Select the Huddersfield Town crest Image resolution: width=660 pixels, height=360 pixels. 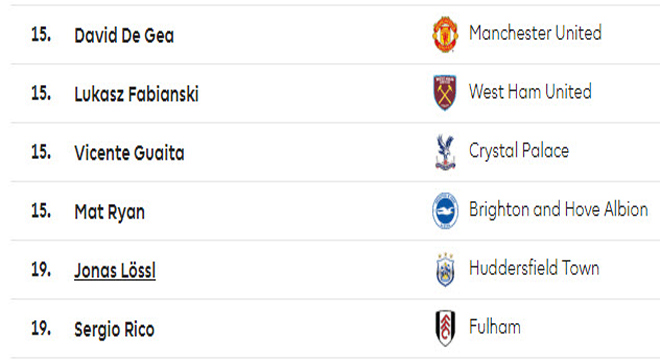[x=445, y=269]
